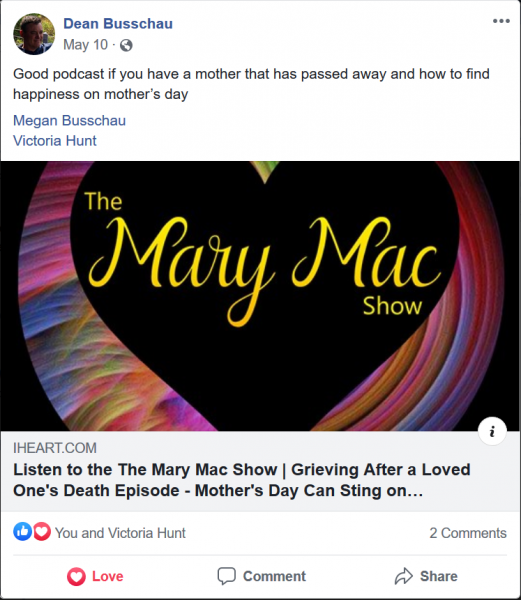
Task: Open the IHEART.COM source link
Action: [55, 448]
